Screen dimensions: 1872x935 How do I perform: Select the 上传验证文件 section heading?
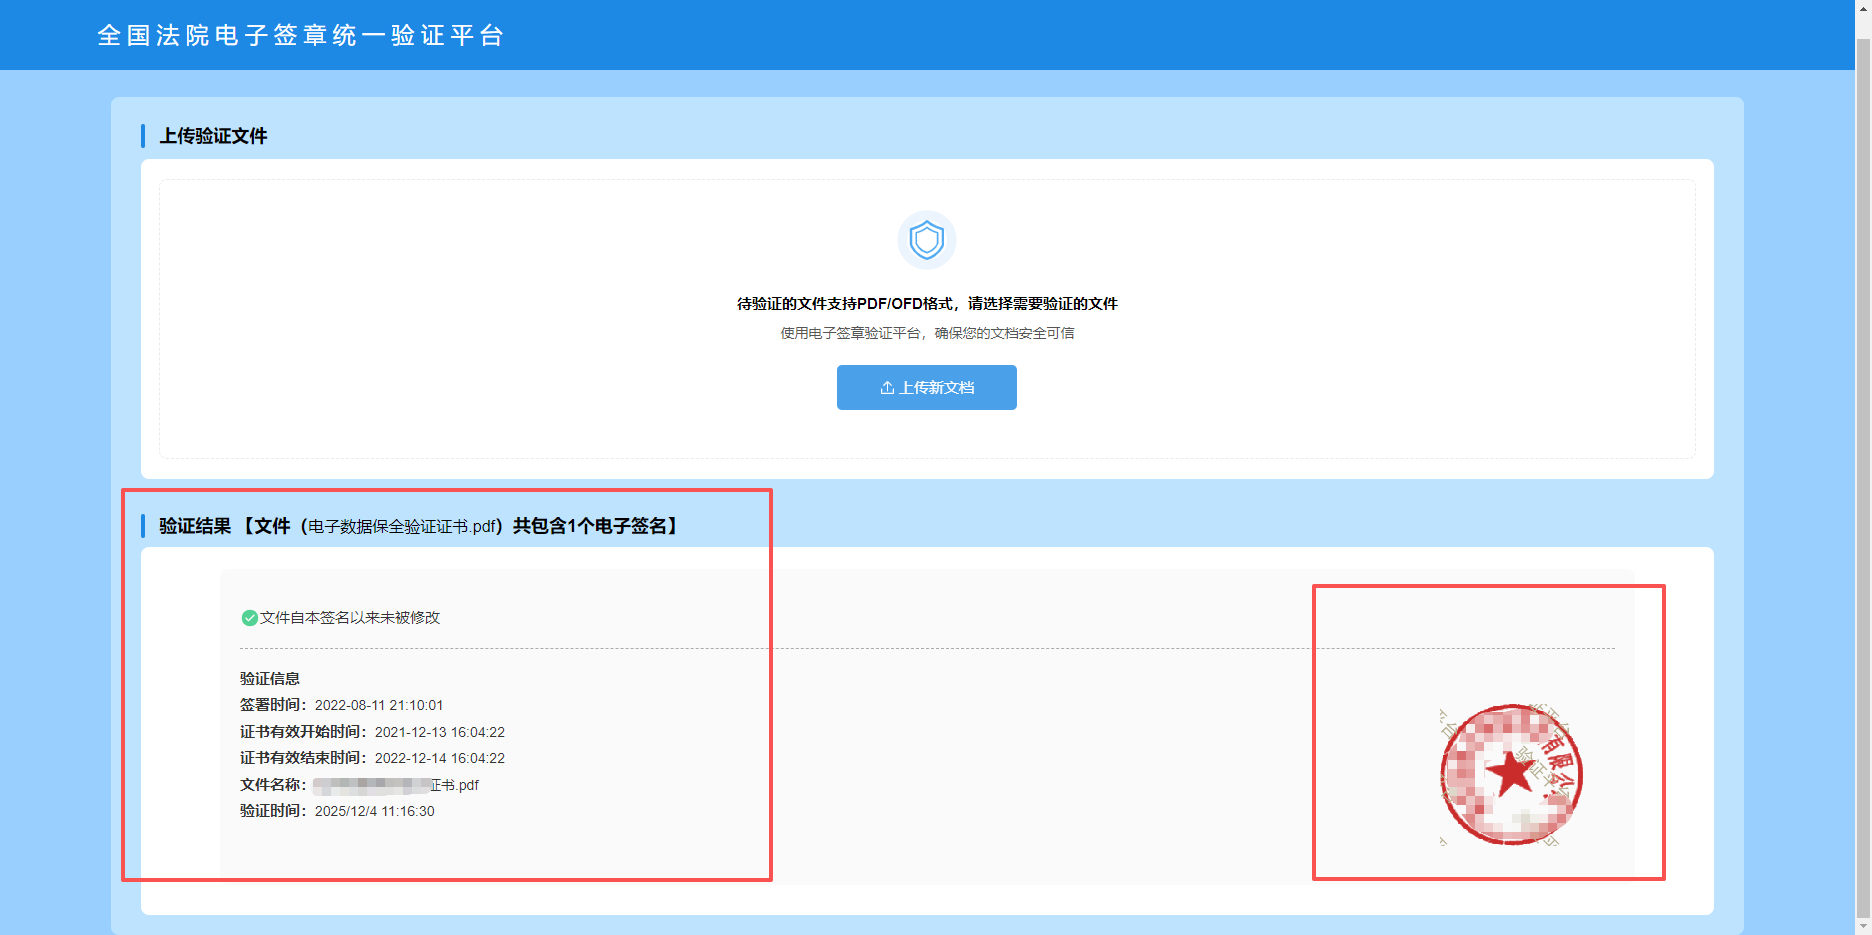(x=213, y=136)
